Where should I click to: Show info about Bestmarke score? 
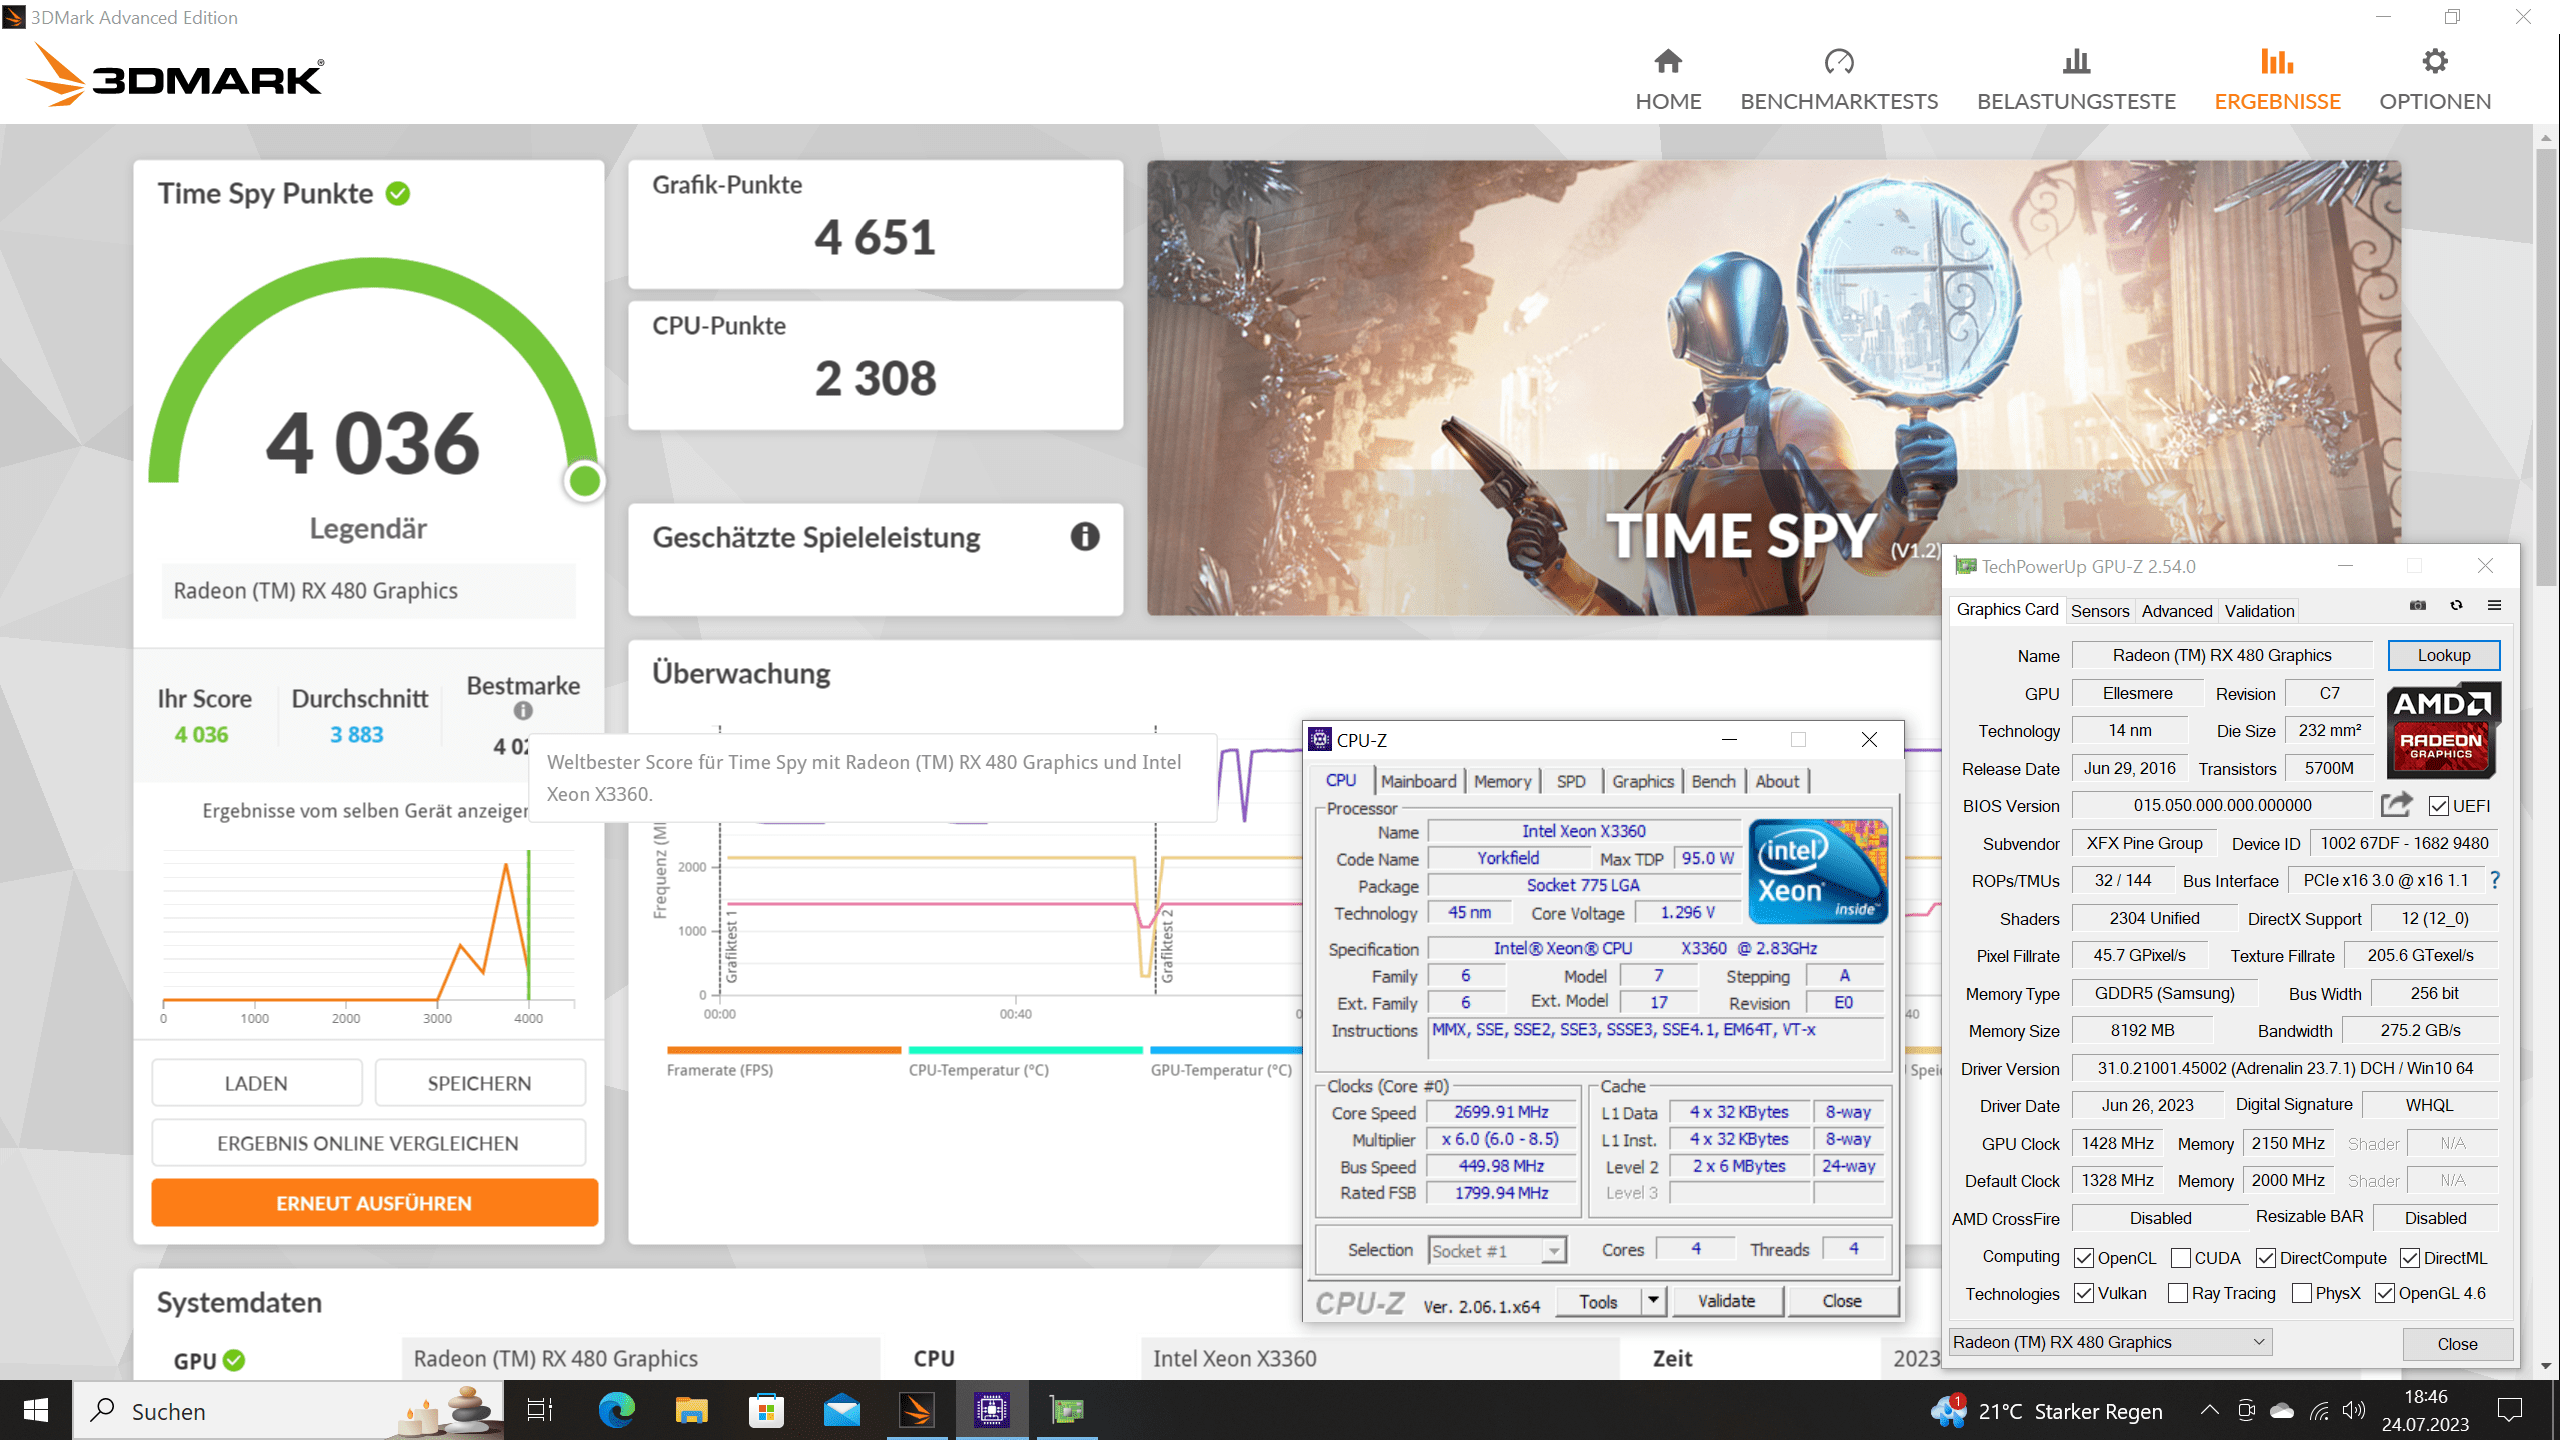coord(523,711)
